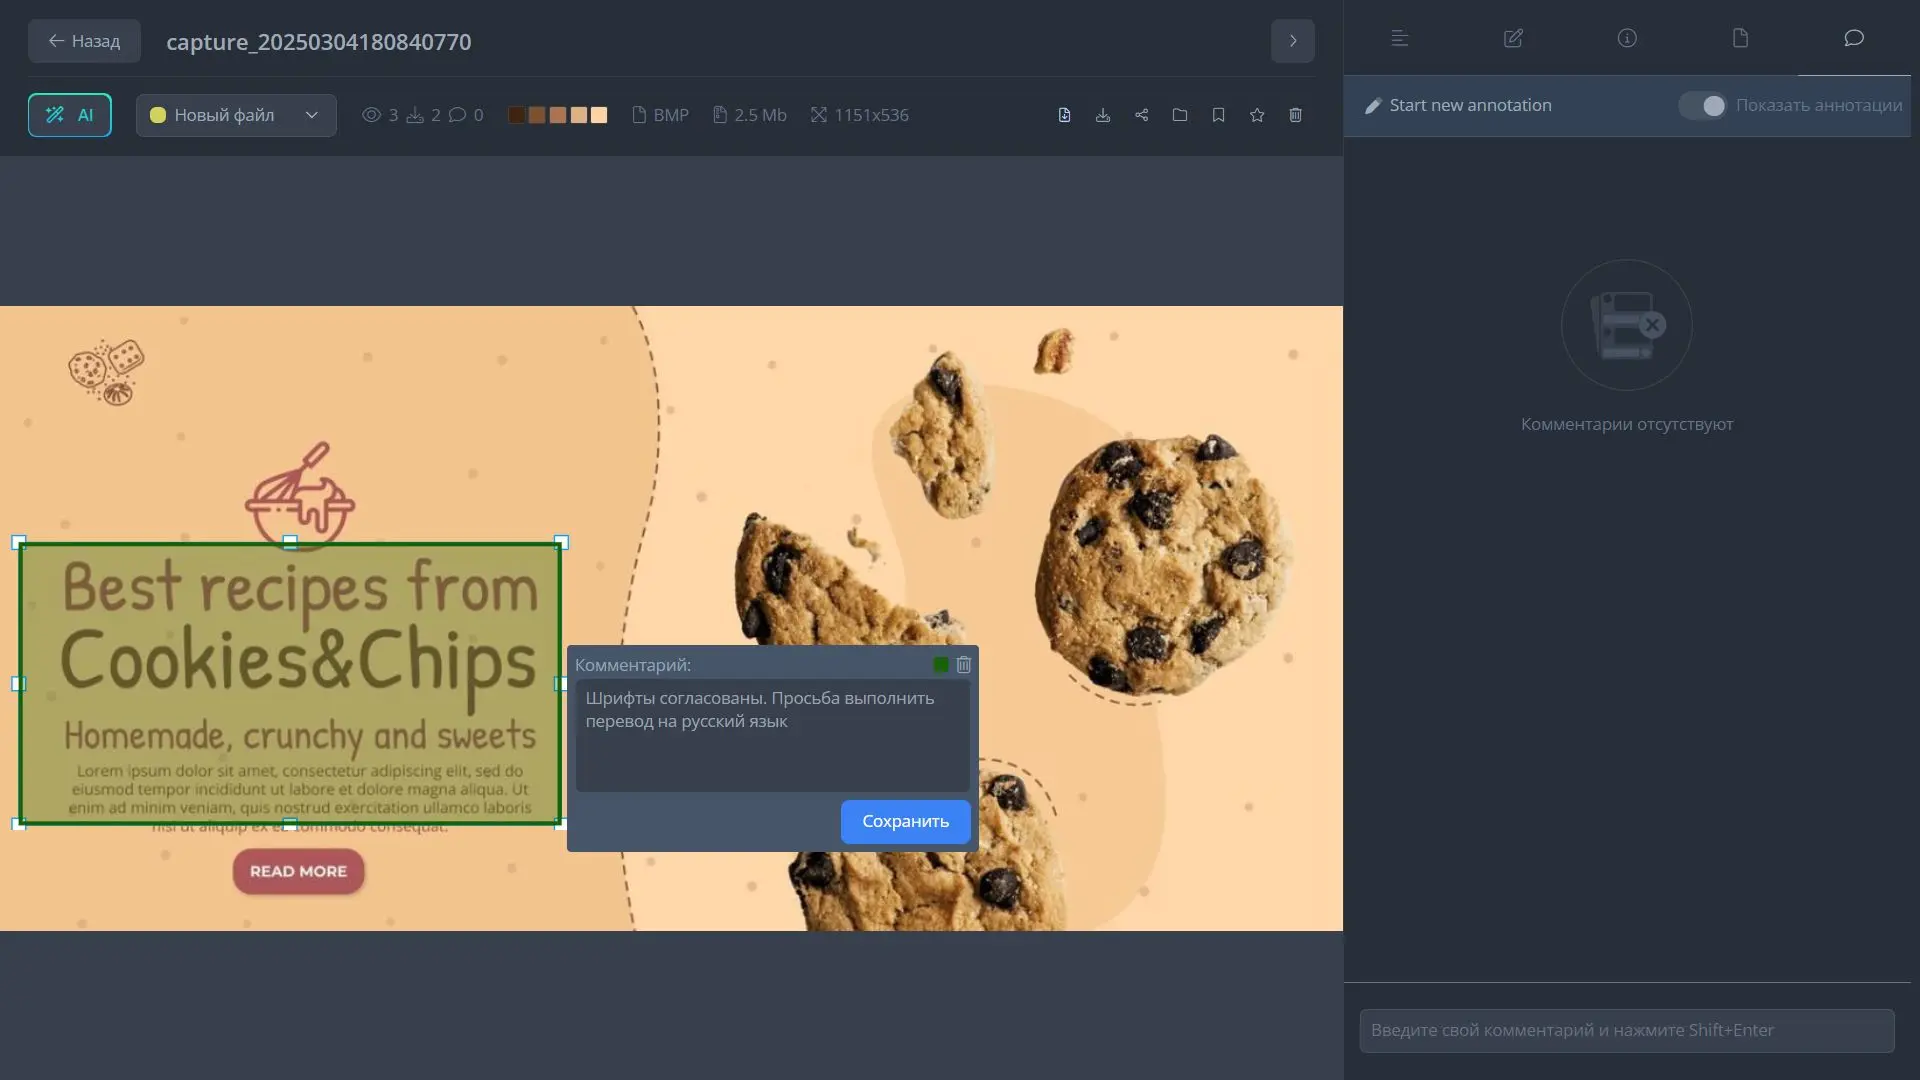The width and height of the screenshot is (1920, 1080).
Task: Click the file title capture_20250304180840770
Action: [318, 42]
